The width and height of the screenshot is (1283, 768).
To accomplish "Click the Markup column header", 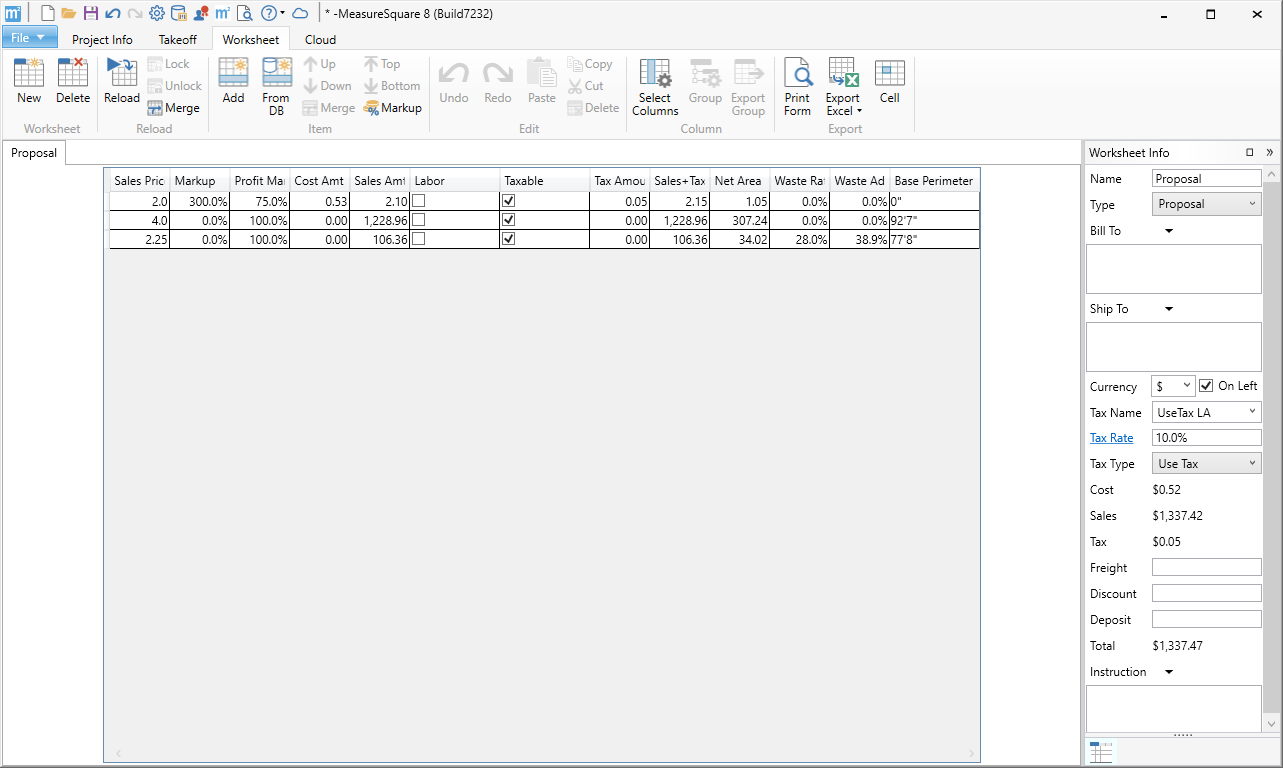I will tap(200, 181).
